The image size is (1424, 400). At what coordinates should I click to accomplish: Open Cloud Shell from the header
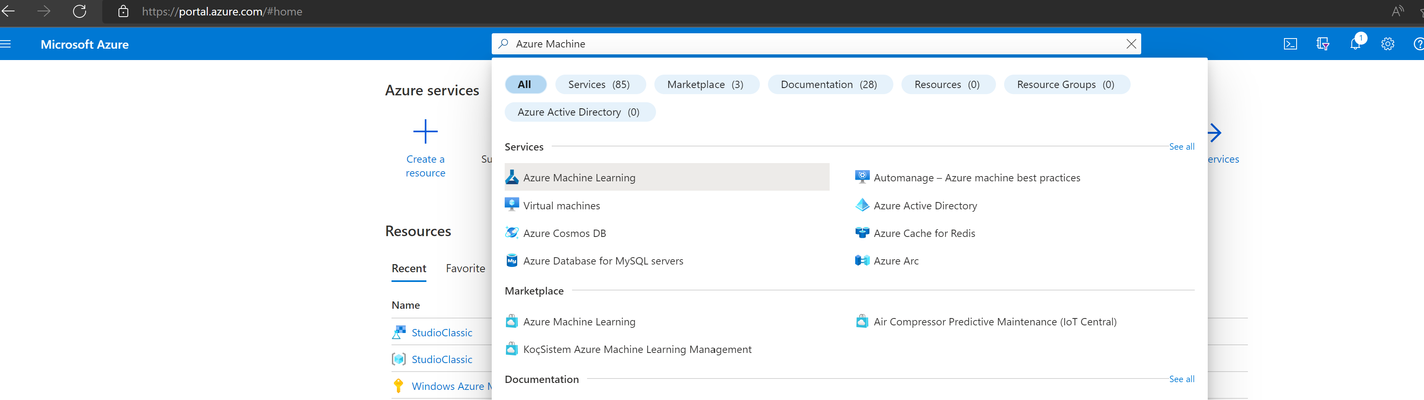1290,44
